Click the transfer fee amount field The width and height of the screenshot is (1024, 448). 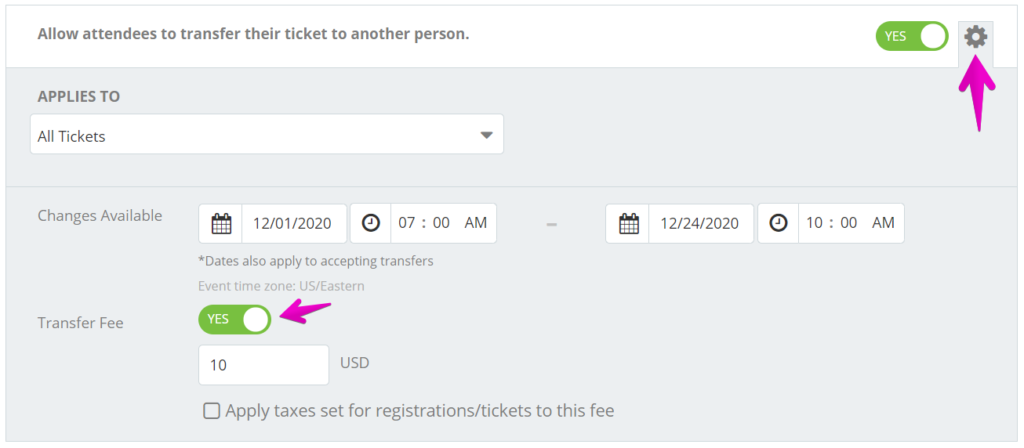[x=264, y=364]
